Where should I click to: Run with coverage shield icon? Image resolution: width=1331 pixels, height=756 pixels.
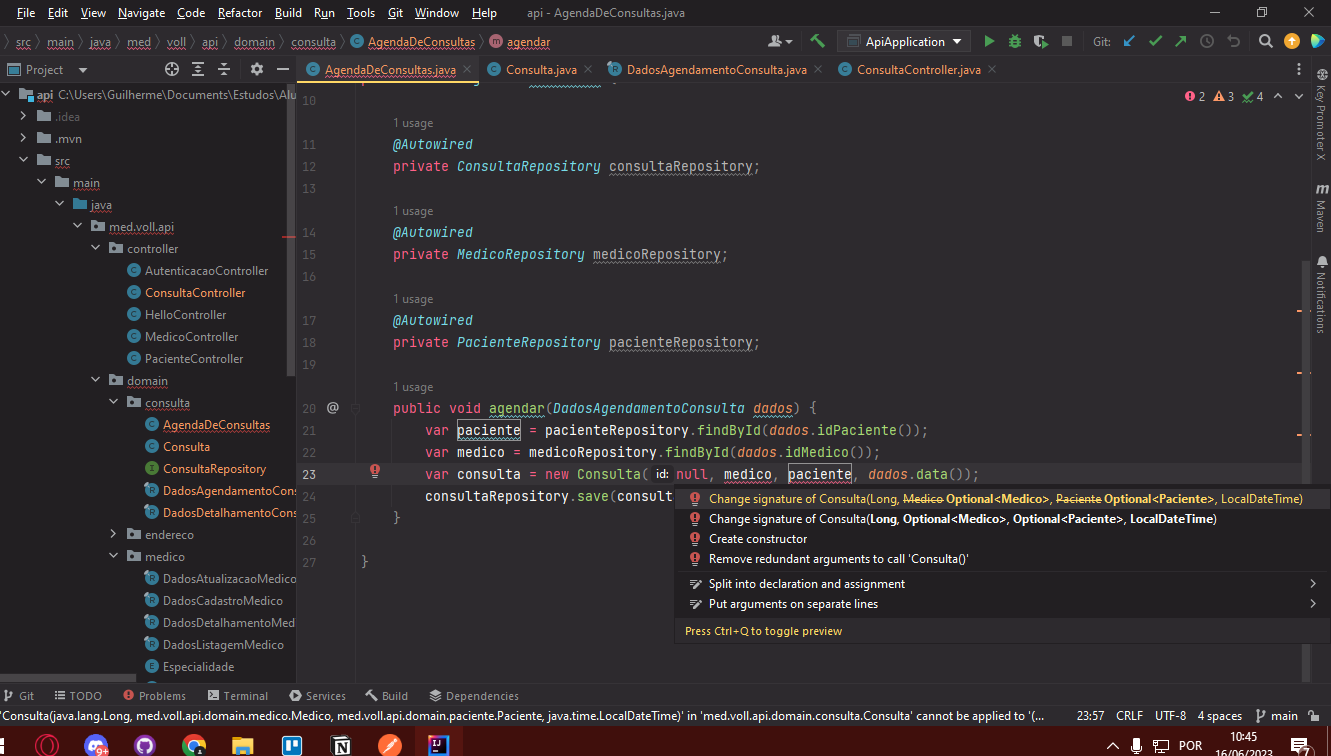tap(1041, 41)
